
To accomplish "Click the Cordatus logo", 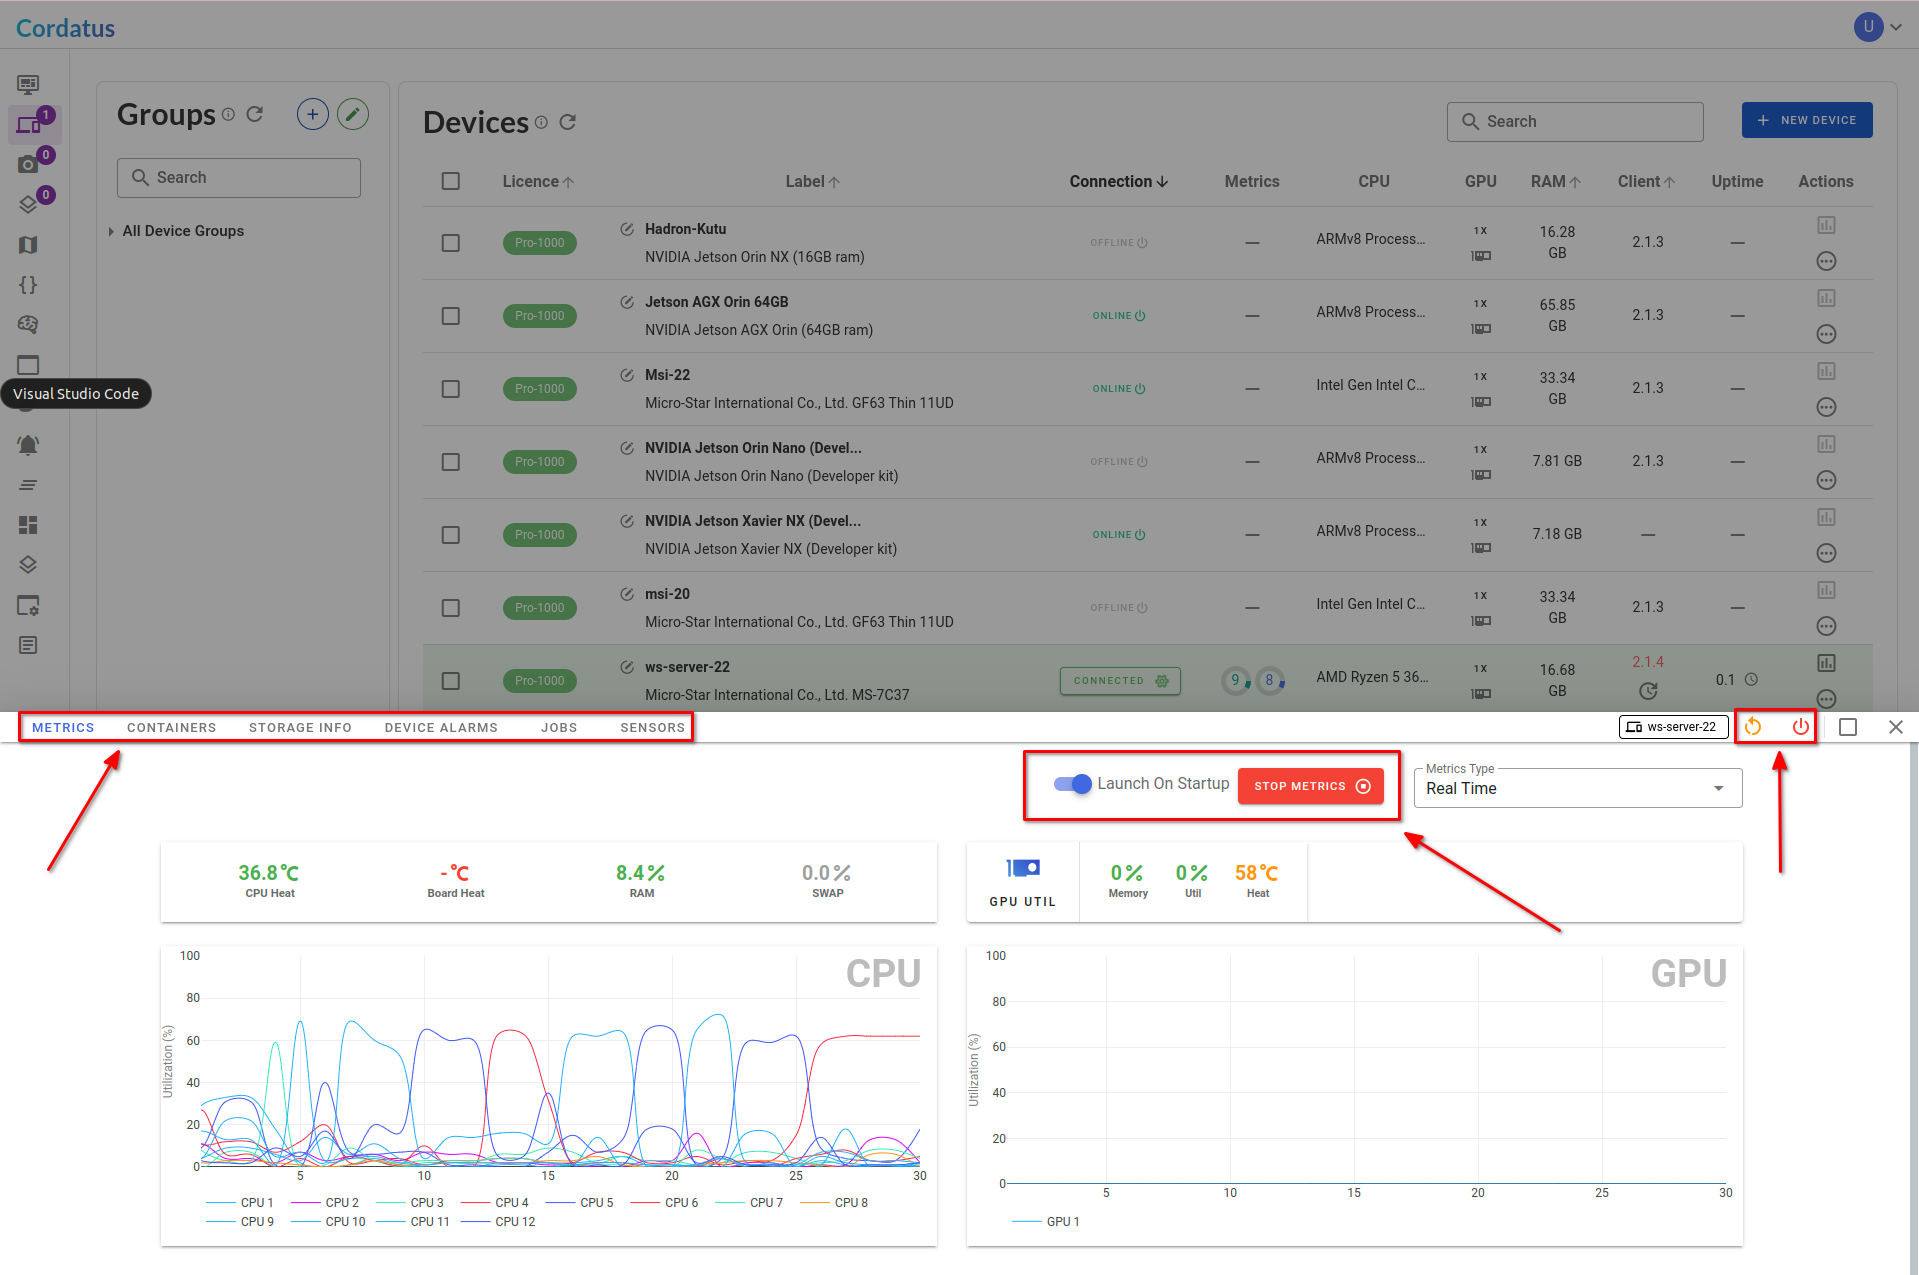I will tap(65, 28).
